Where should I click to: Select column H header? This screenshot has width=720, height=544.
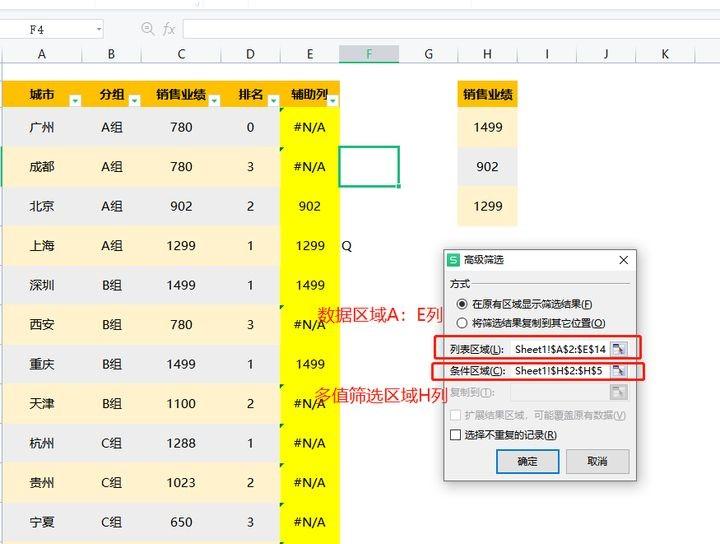tap(488, 54)
